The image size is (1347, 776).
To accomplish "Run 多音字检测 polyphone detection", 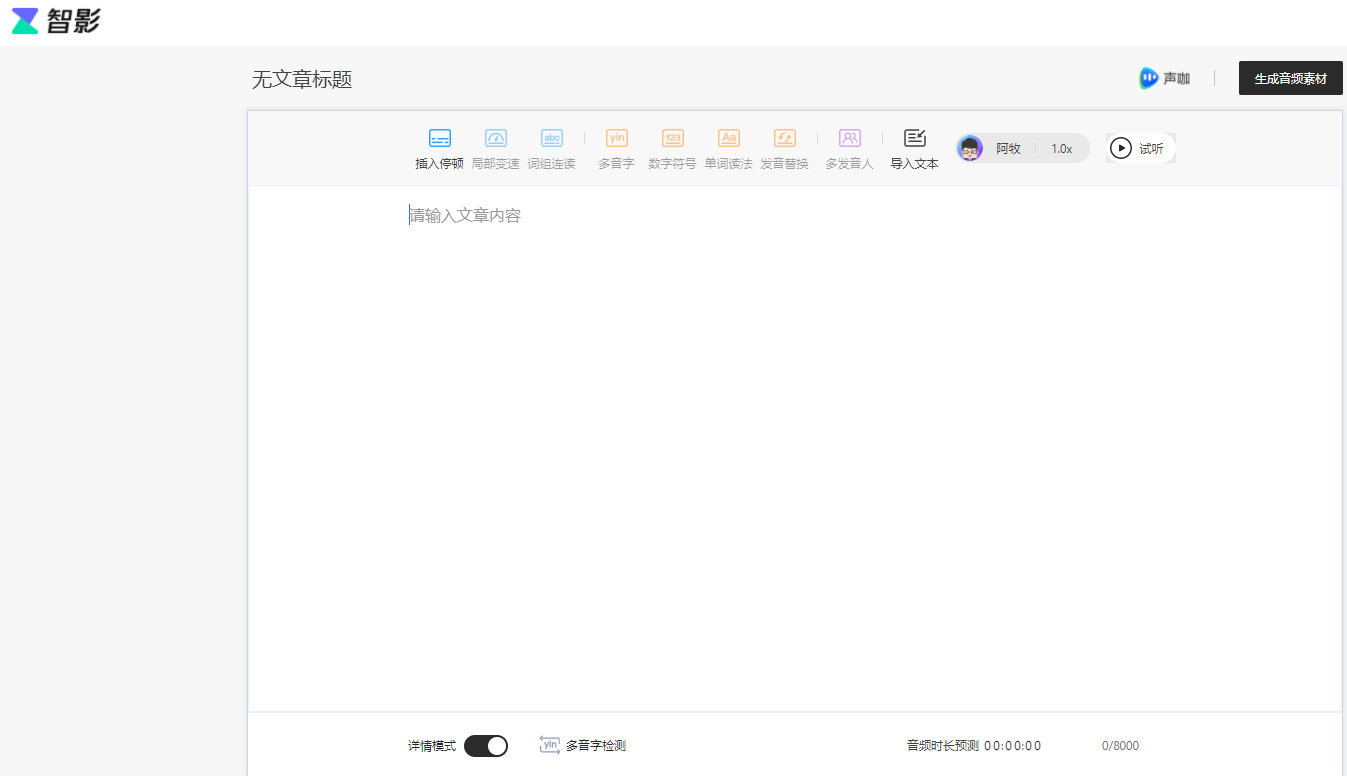I will coord(583,745).
